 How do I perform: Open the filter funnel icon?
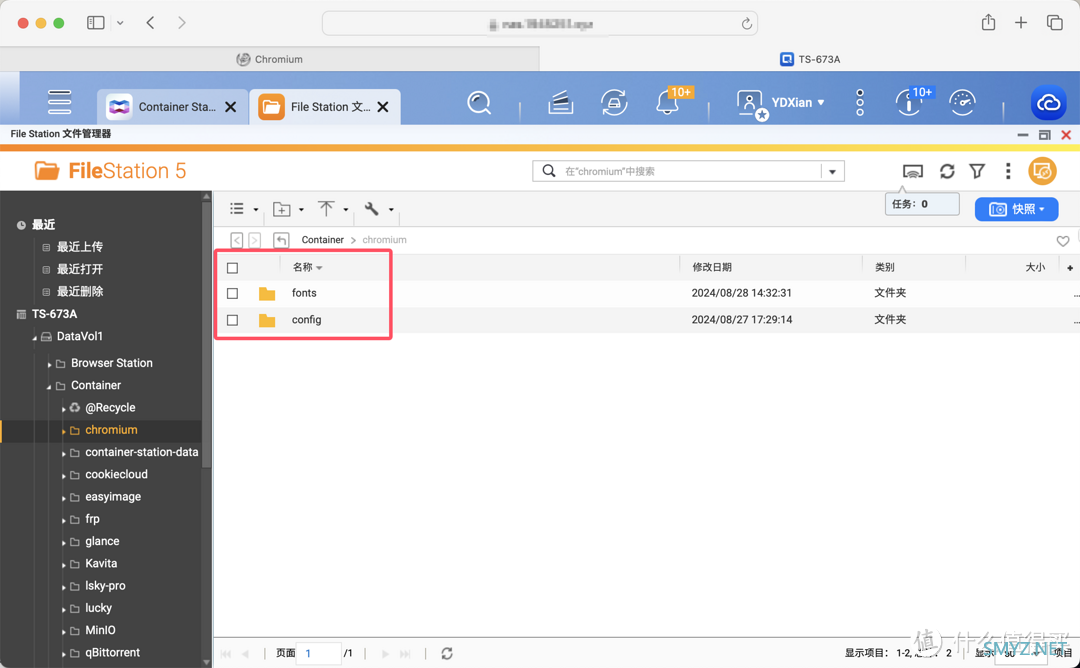pos(977,172)
